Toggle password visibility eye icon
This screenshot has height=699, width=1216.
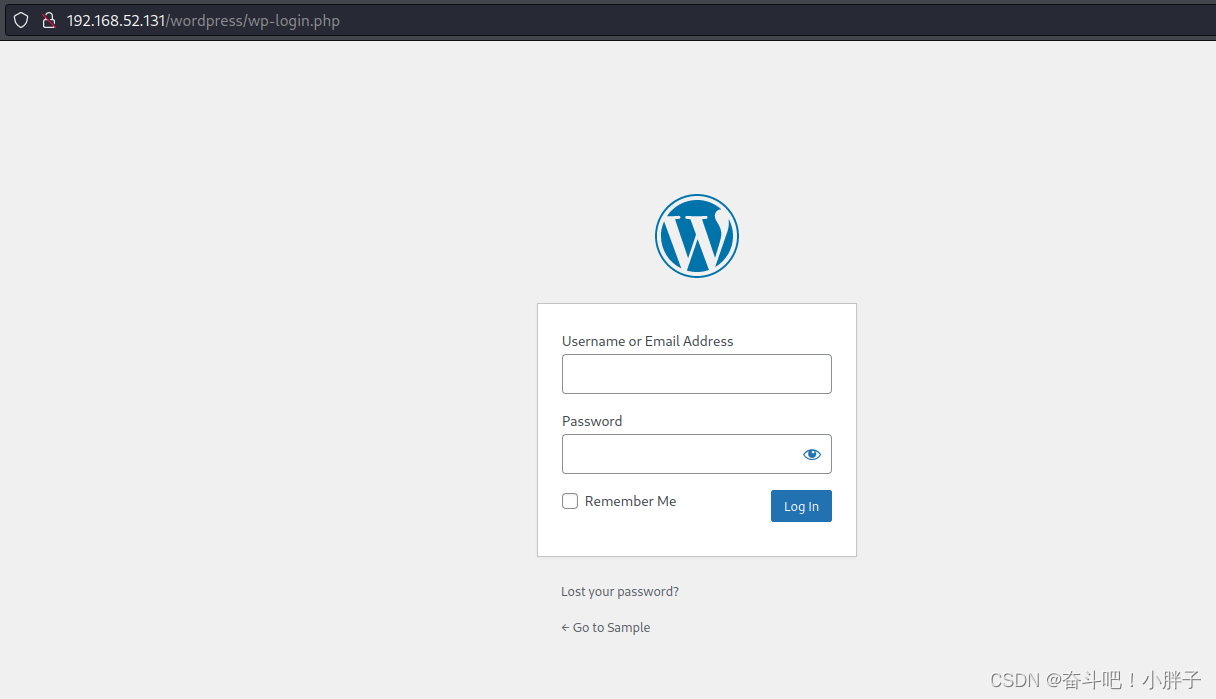(812, 454)
